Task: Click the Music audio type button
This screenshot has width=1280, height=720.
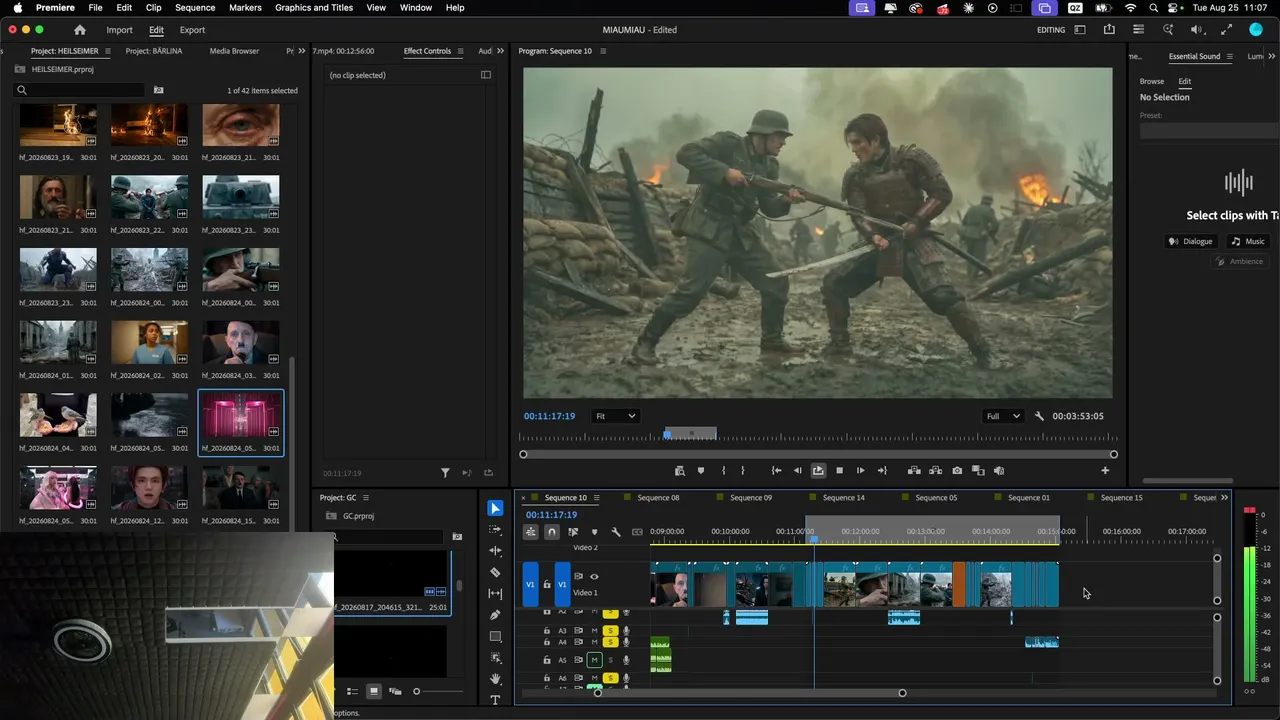Action: (1248, 241)
